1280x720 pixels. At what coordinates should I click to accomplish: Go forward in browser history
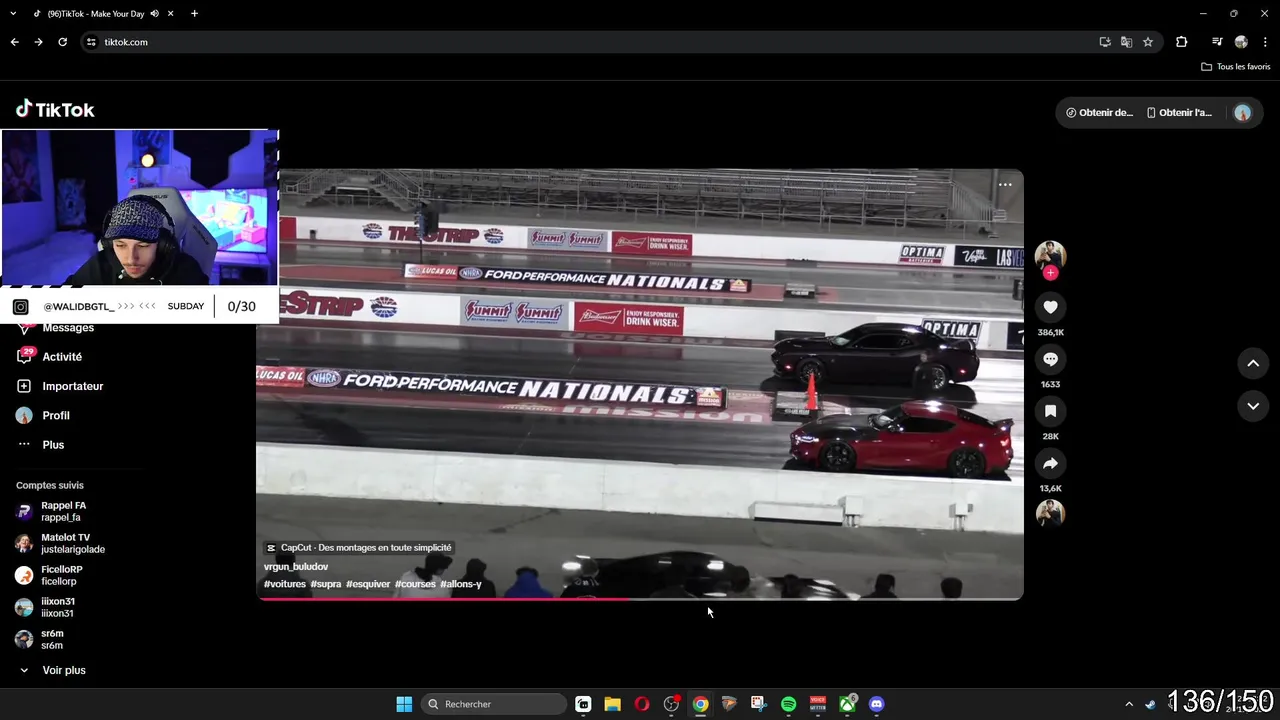tap(38, 42)
